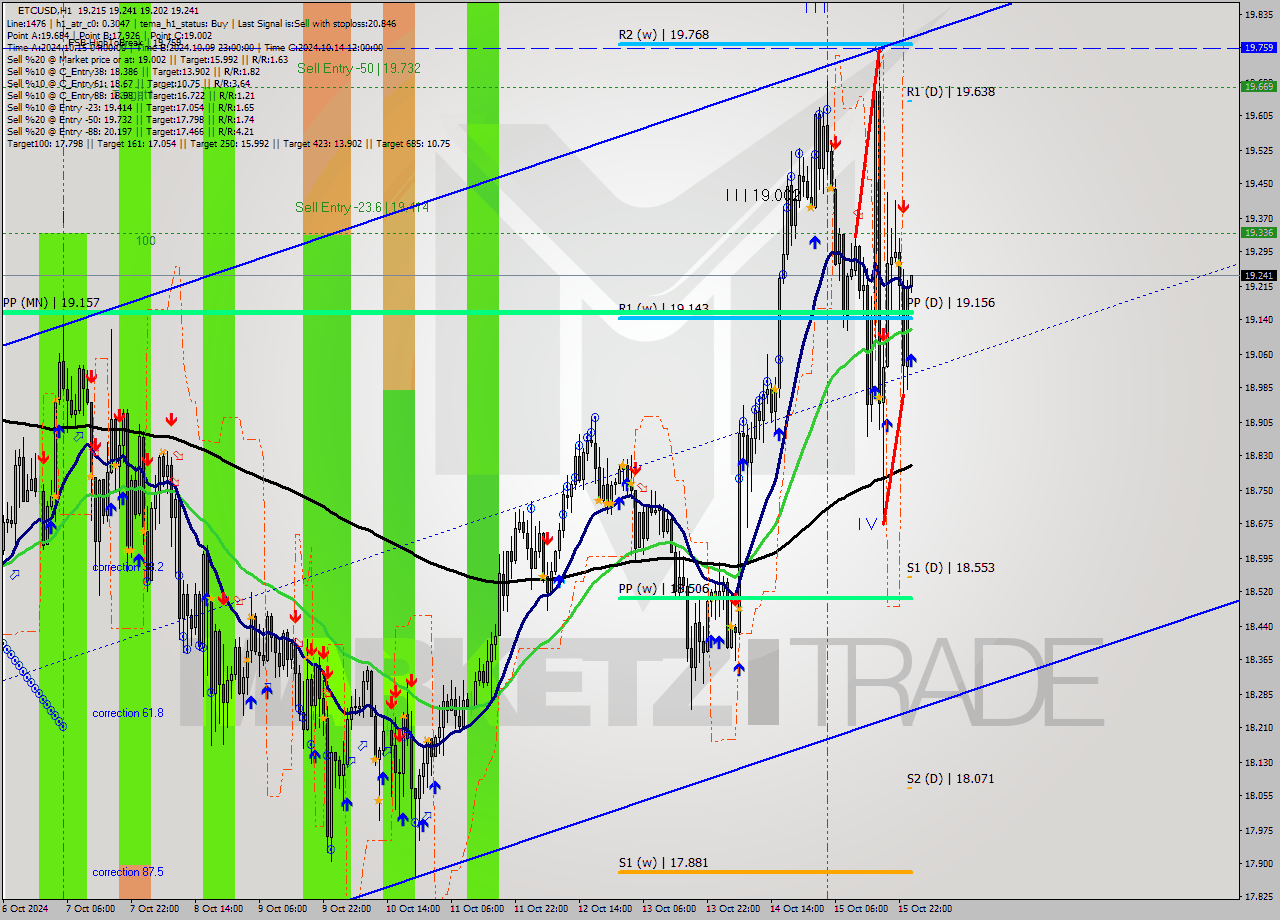The image size is (1280, 920).
Task: Select the 'Sell Entry -50 | 19.732' label
Action: click(x=358, y=68)
